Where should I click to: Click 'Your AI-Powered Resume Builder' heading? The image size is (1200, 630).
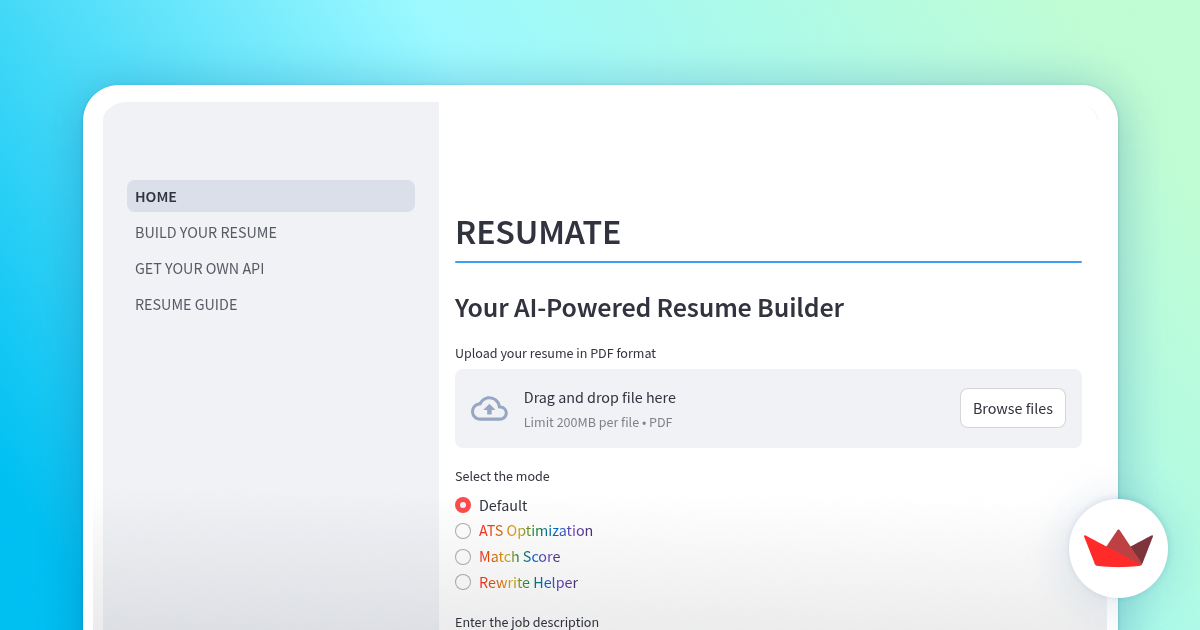tap(649, 307)
